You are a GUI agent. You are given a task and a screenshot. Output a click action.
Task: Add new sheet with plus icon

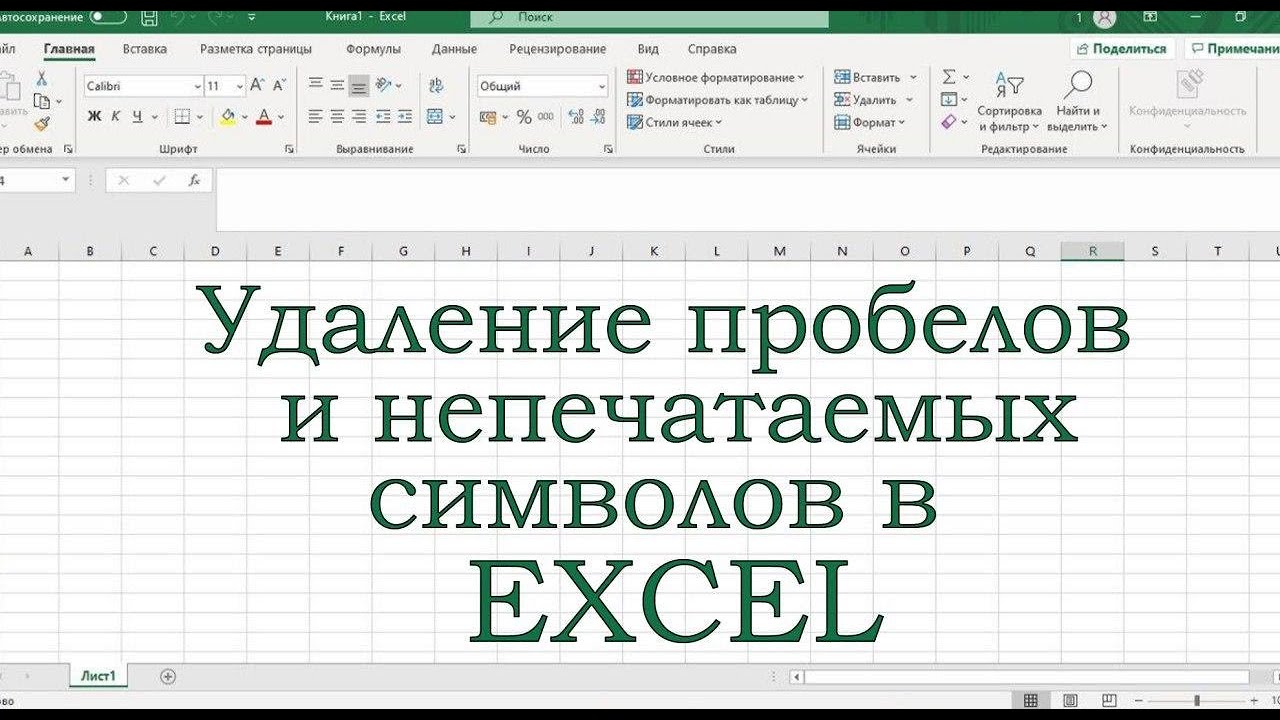[x=168, y=676]
